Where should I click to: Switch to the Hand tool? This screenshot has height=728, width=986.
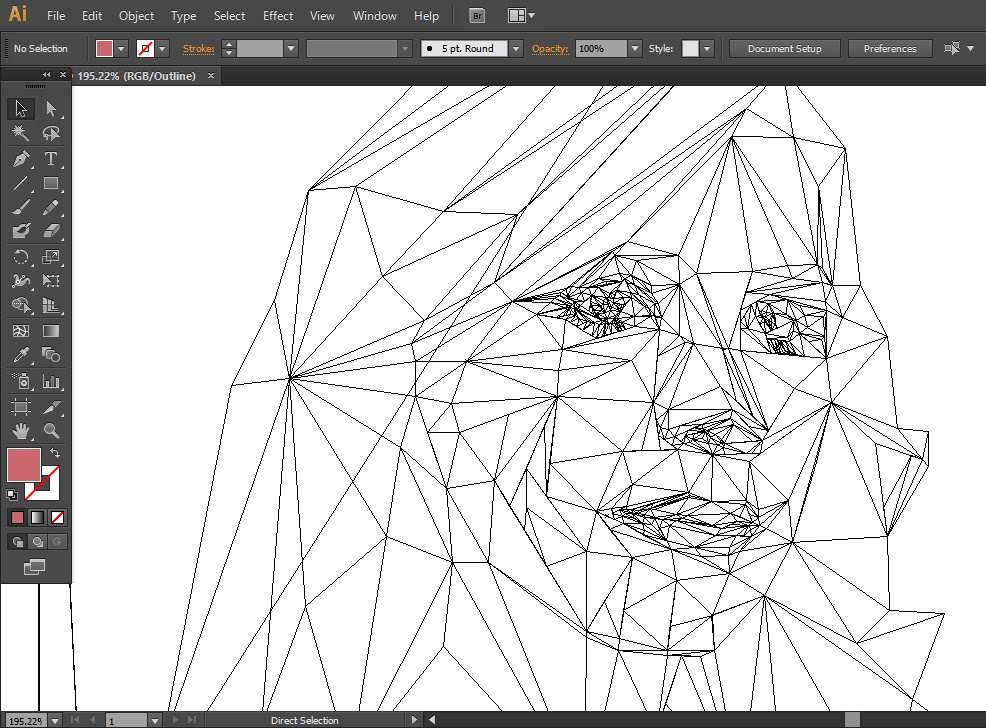[21, 431]
